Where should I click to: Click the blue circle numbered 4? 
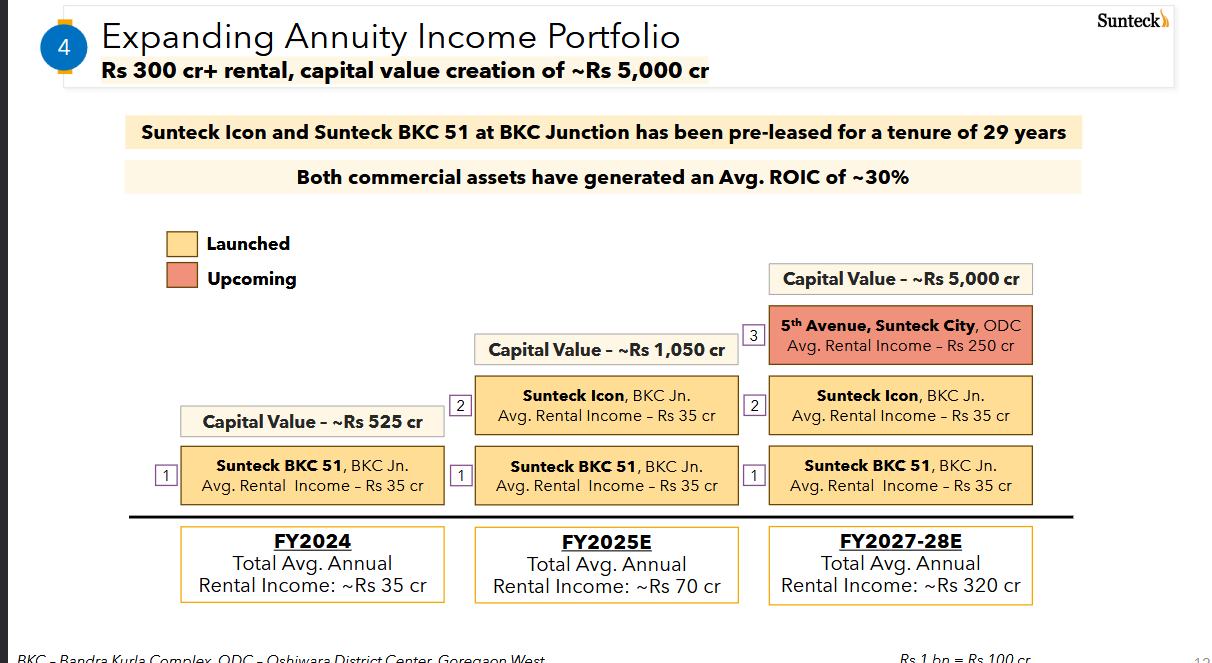[64, 47]
